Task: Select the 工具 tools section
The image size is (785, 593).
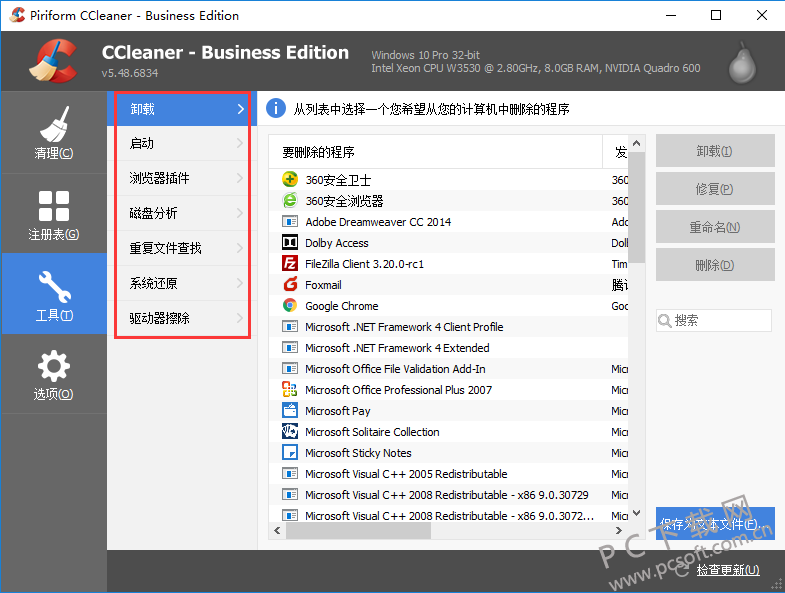Action: pos(54,294)
